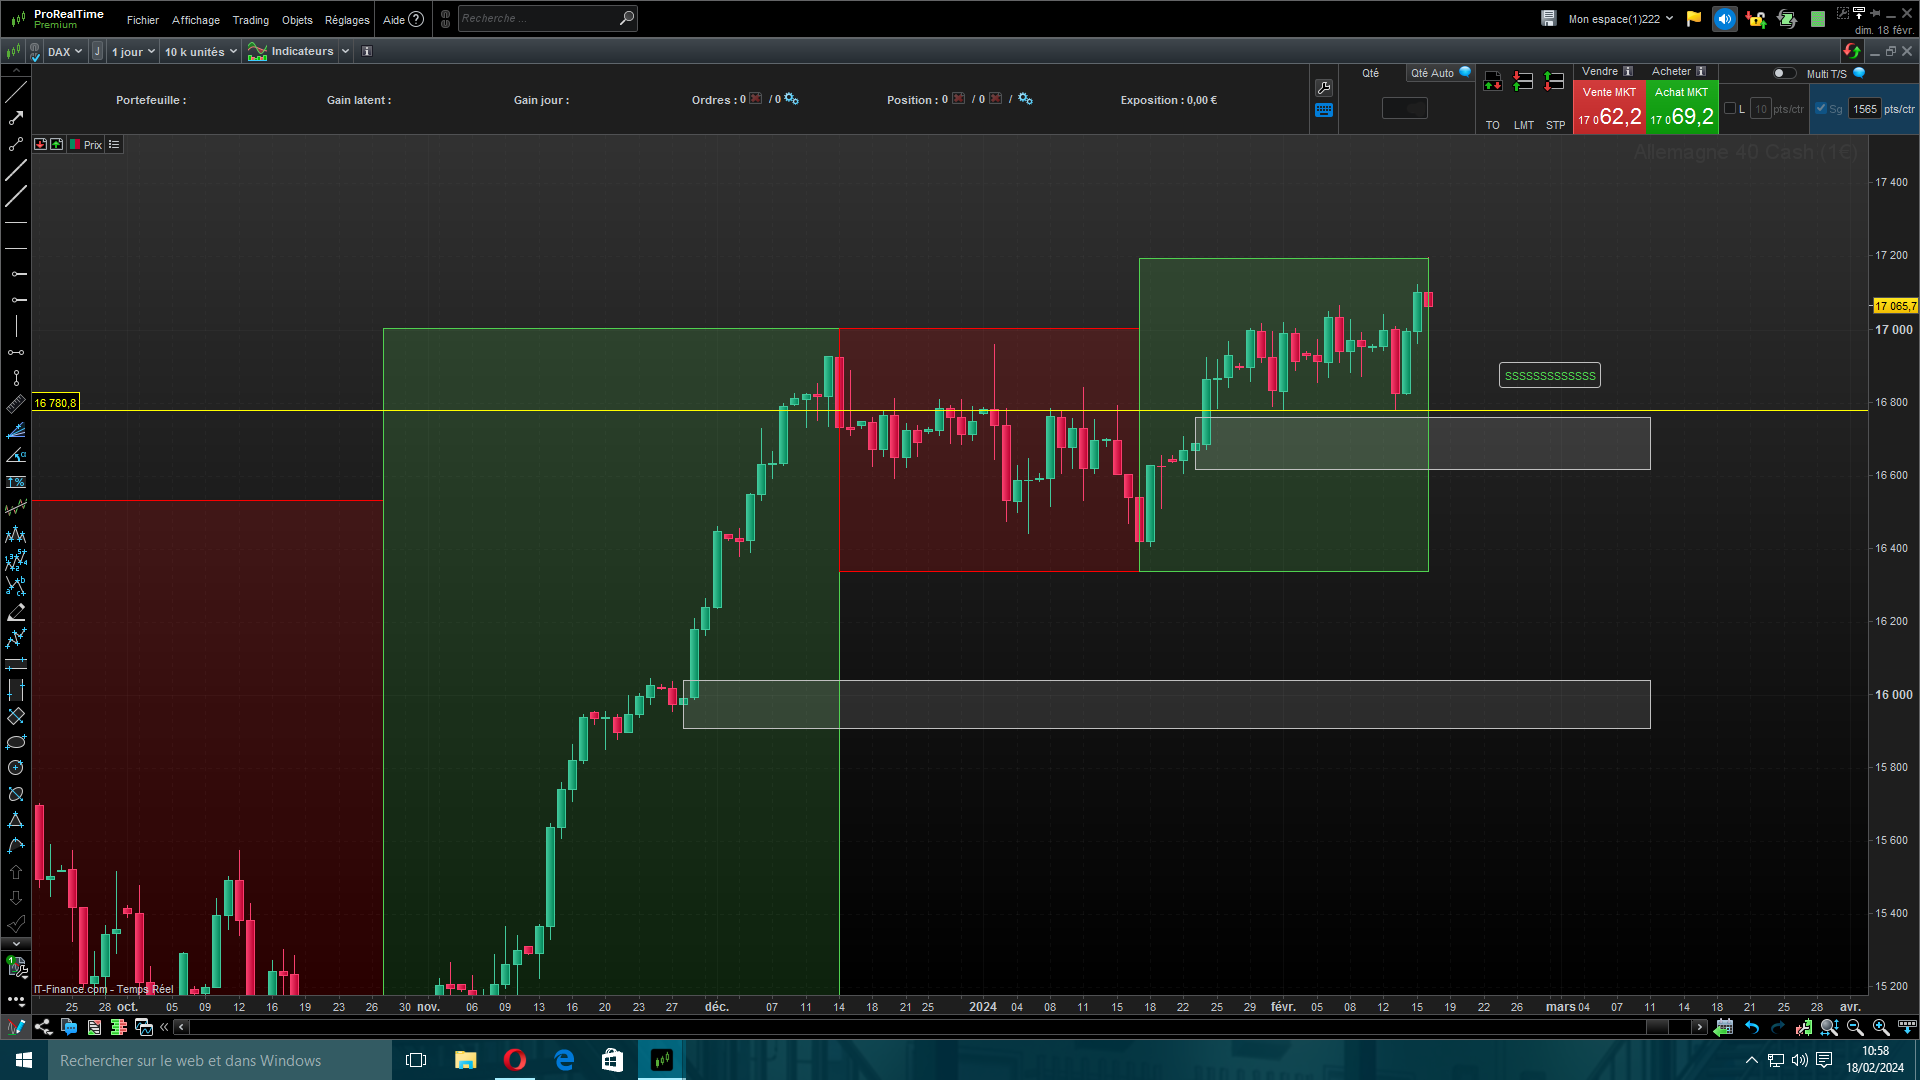Click the blue undo arrow icon
The width and height of the screenshot is (1920, 1080).
1752,1027
